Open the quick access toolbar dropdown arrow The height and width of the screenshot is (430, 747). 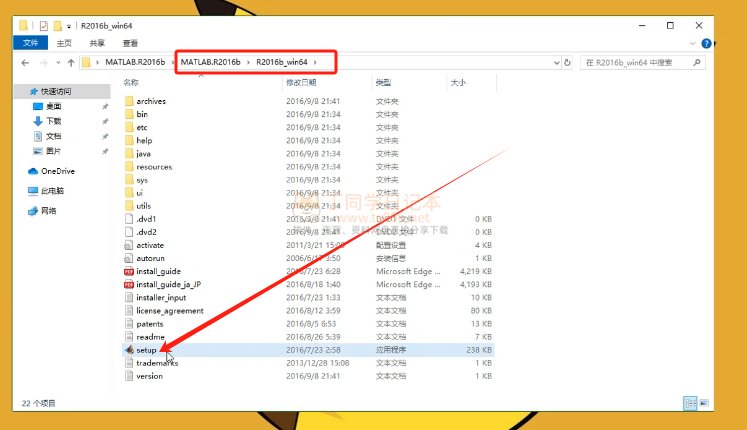click(69, 26)
